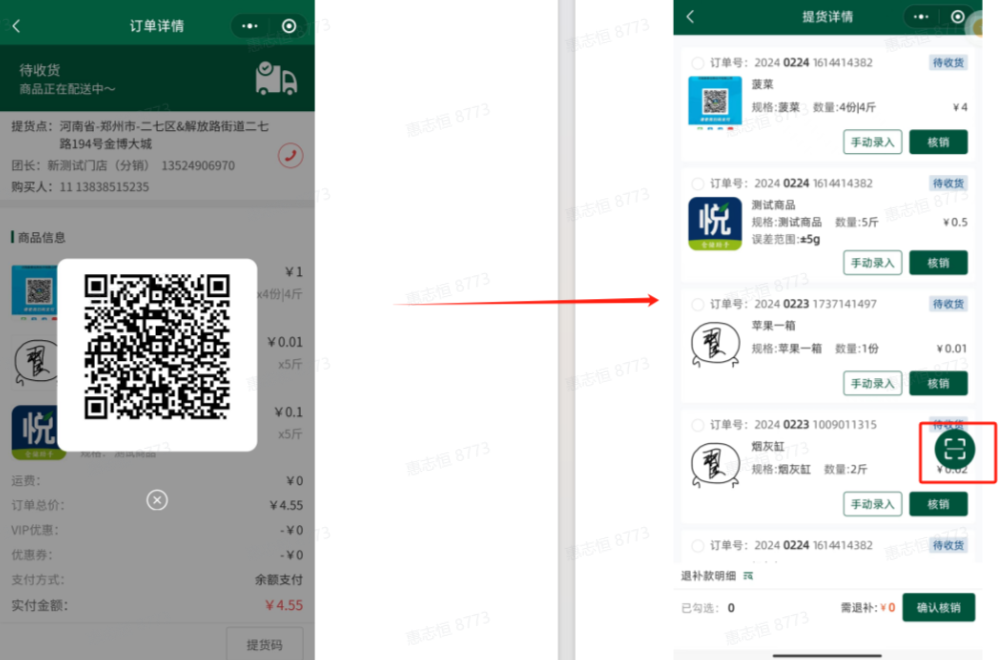This screenshot has width=1003, height=660.
Task: Tap the target icon in 提货详情 header
Action: pos(958,17)
